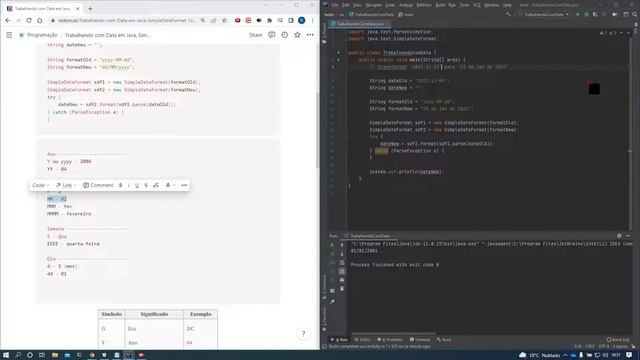Open Chrome three-dot menu
The height and width of the screenshot is (360, 640).
[x=312, y=20]
